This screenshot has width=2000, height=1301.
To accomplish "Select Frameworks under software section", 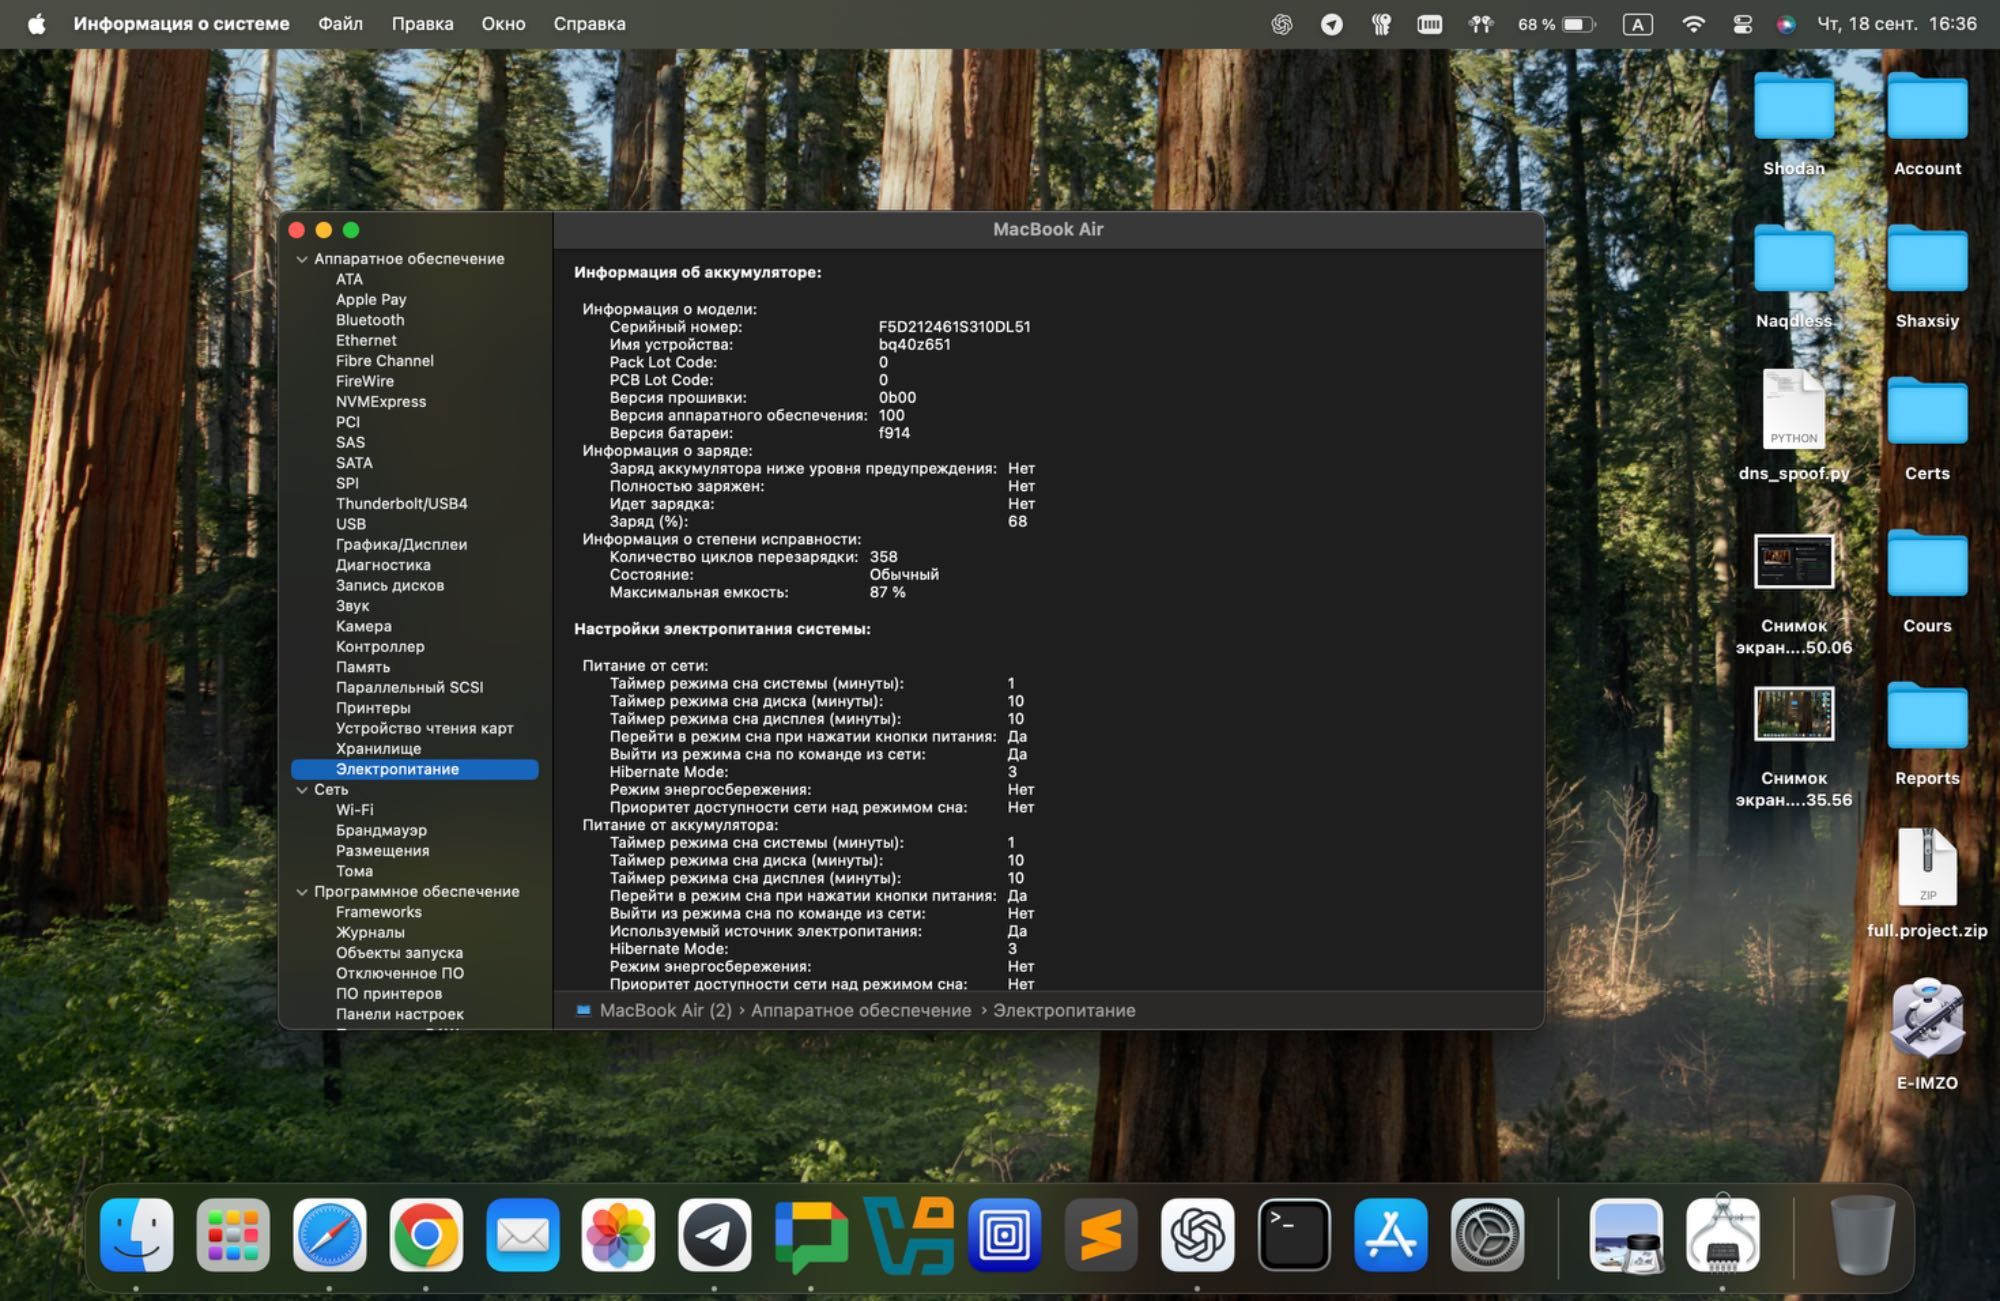I will click(x=378, y=912).
